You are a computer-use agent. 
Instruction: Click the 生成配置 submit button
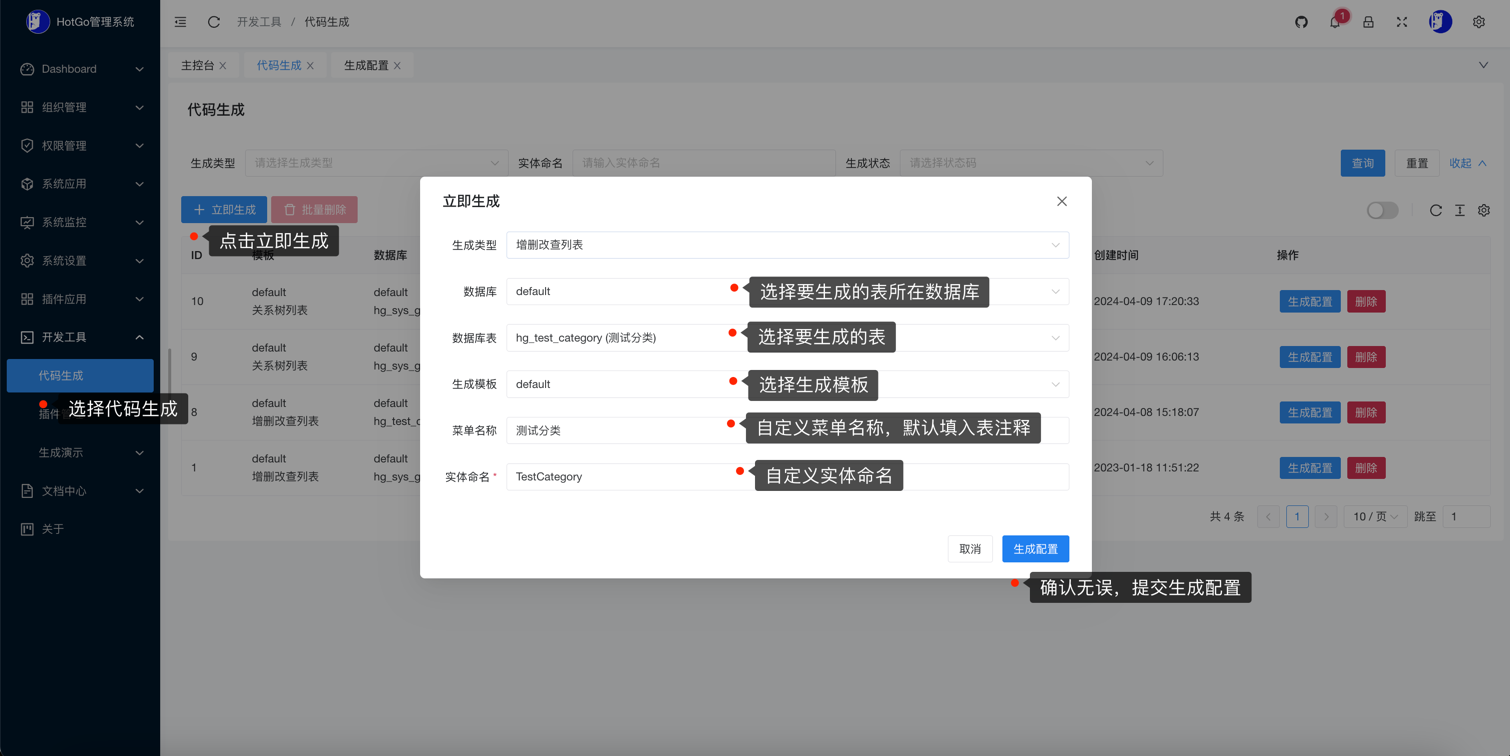(x=1035, y=549)
